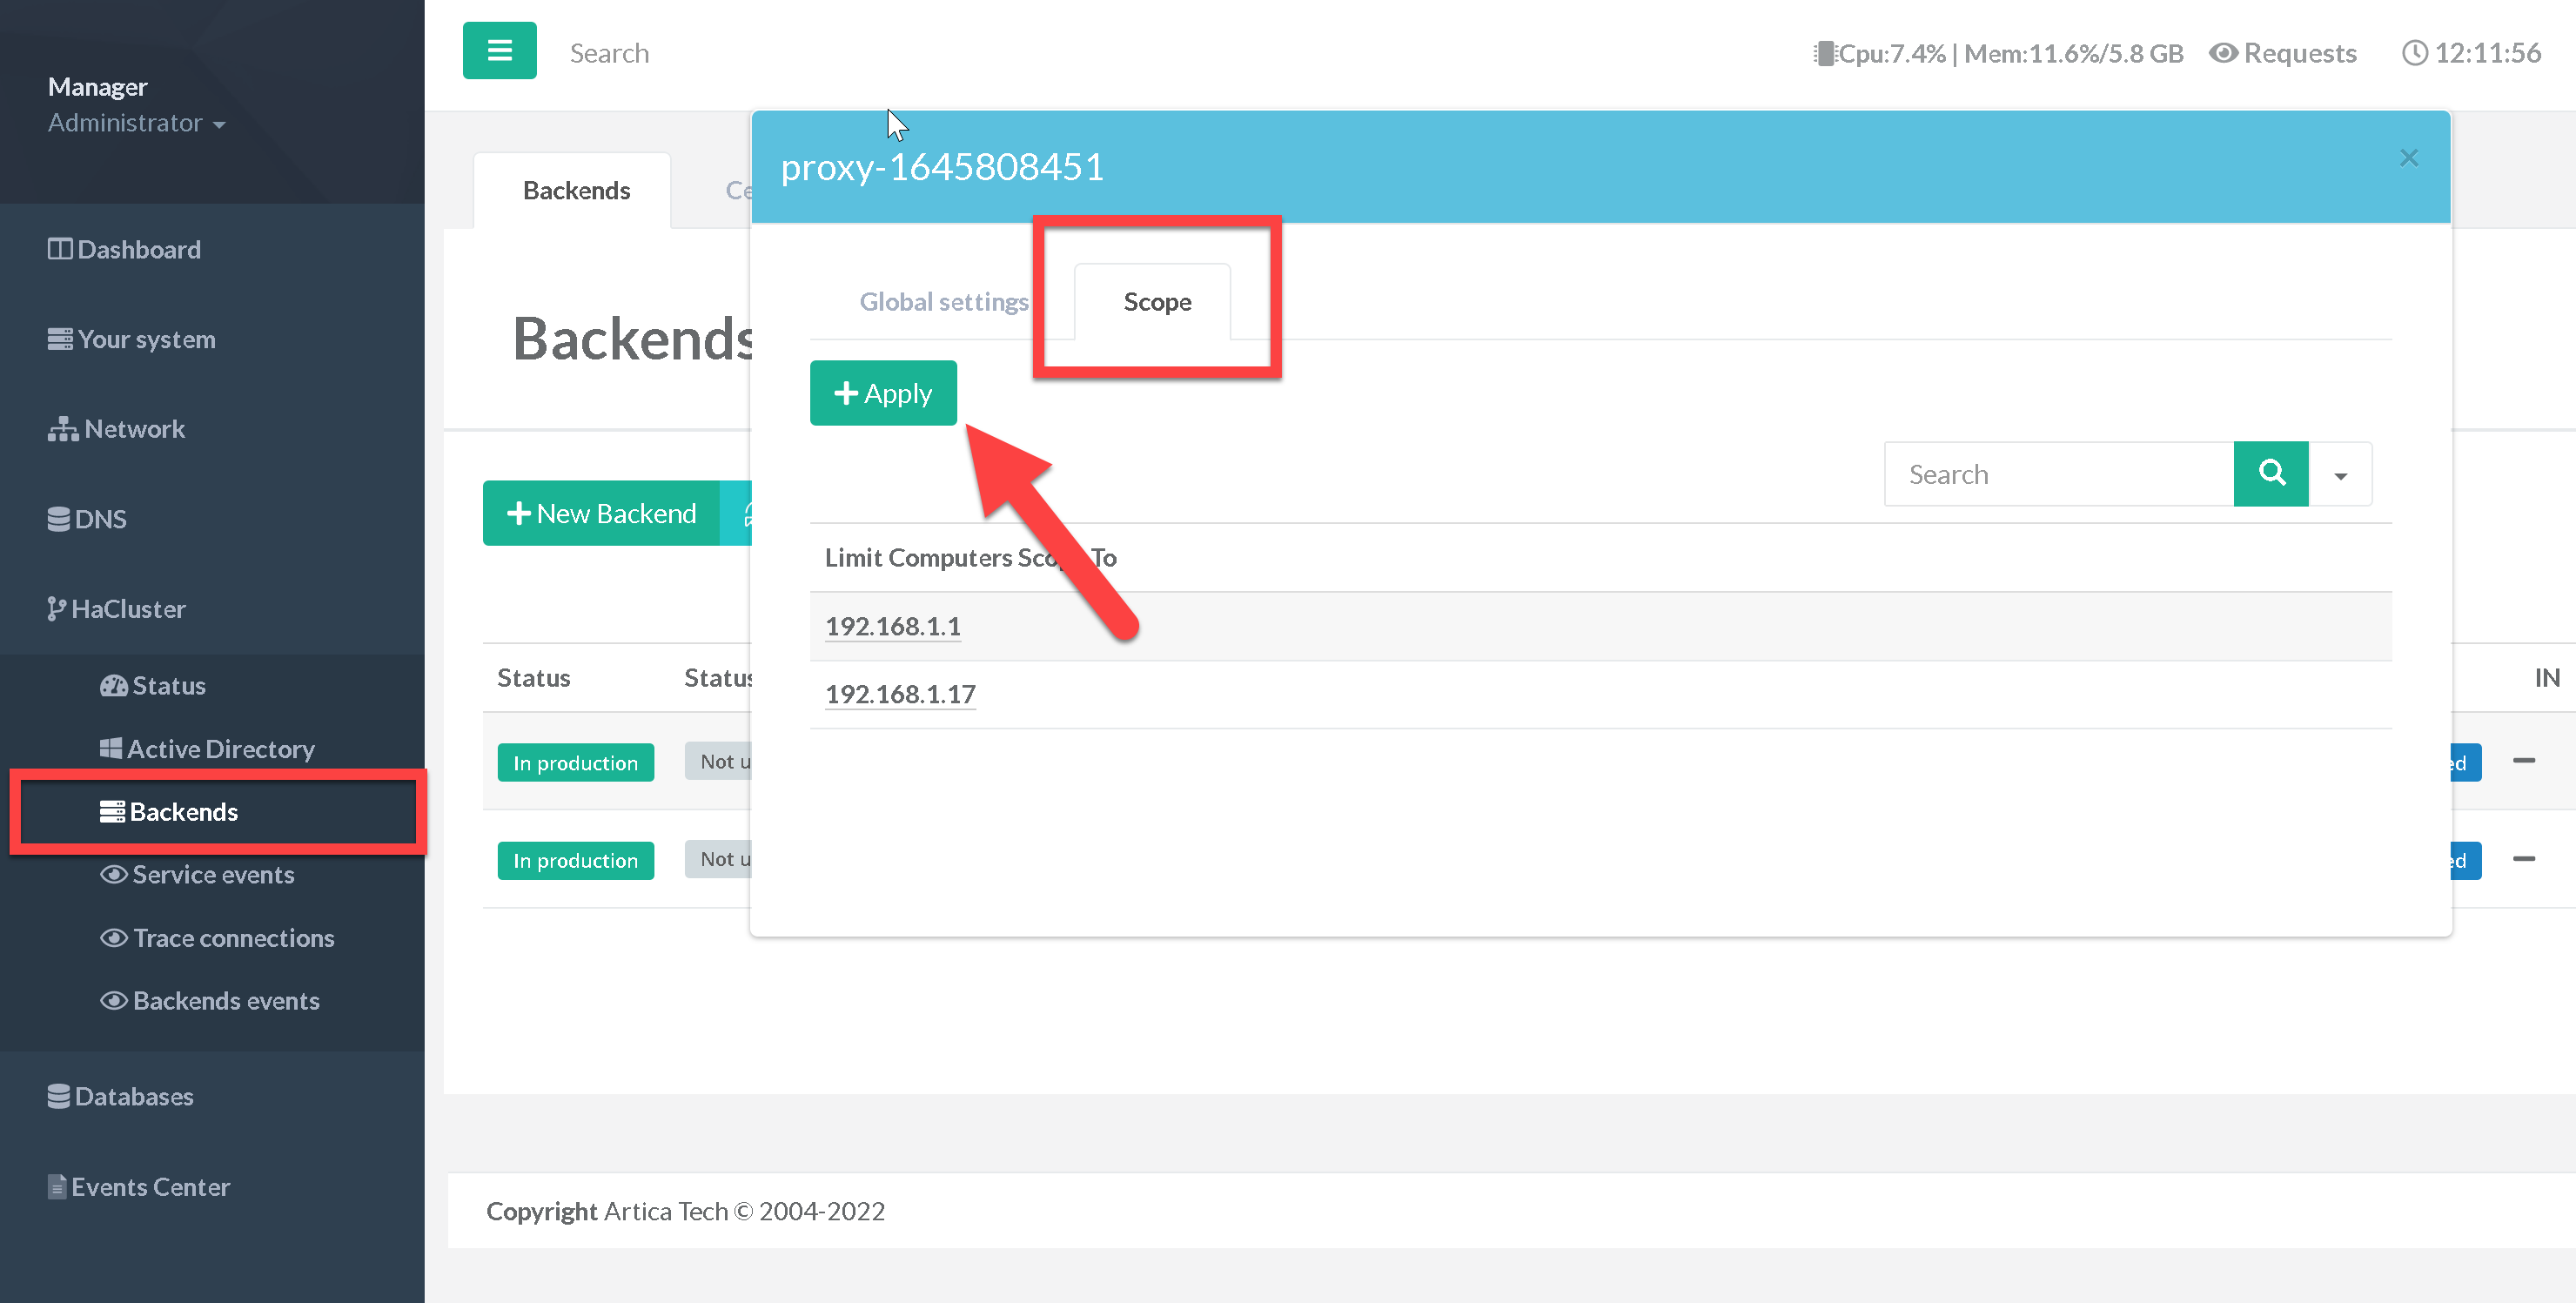The width and height of the screenshot is (2576, 1303).
Task: Click the hamburger menu icon
Action: click(x=499, y=50)
